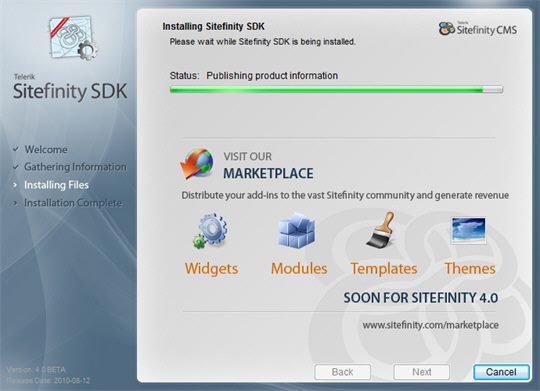Image resolution: width=540 pixels, height=391 pixels.
Task: Select the Gathering Information step label
Action: tap(75, 167)
